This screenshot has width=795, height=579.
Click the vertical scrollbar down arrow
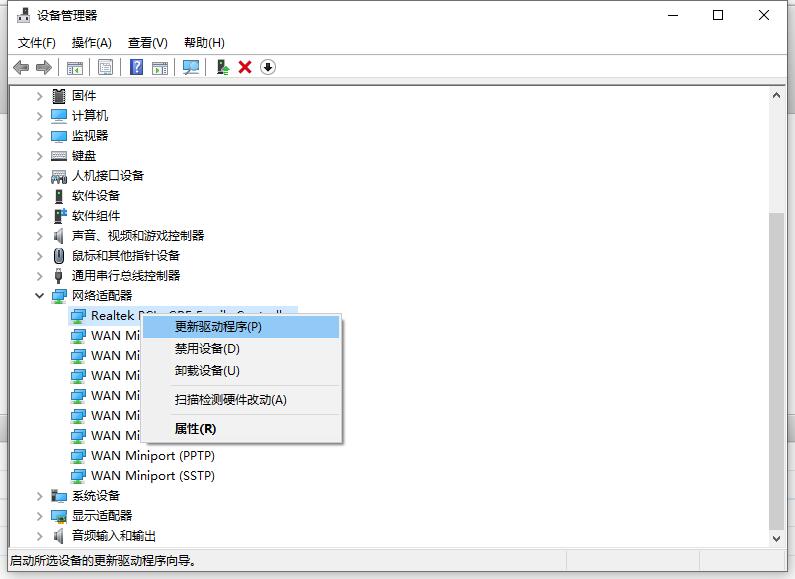coord(776,538)
